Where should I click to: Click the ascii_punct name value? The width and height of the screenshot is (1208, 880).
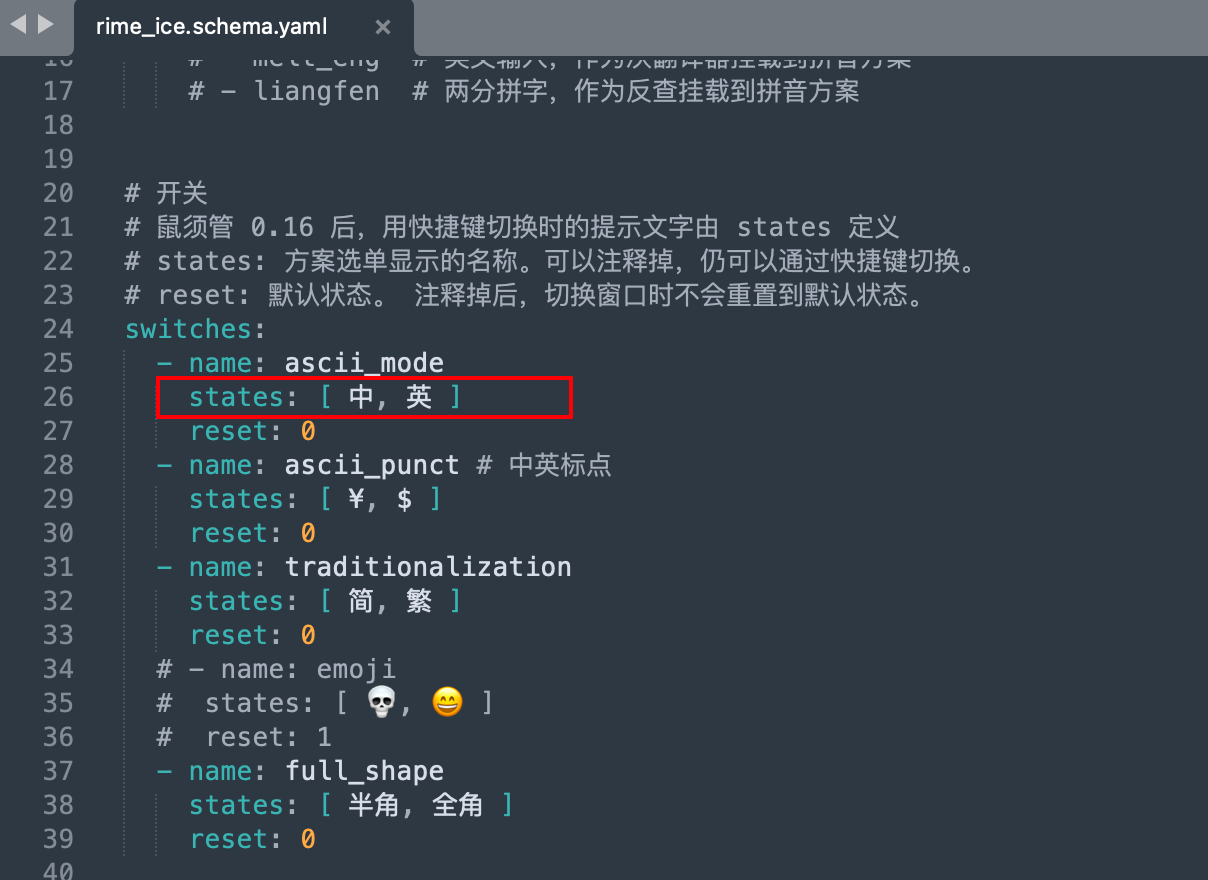click(372, 465)
